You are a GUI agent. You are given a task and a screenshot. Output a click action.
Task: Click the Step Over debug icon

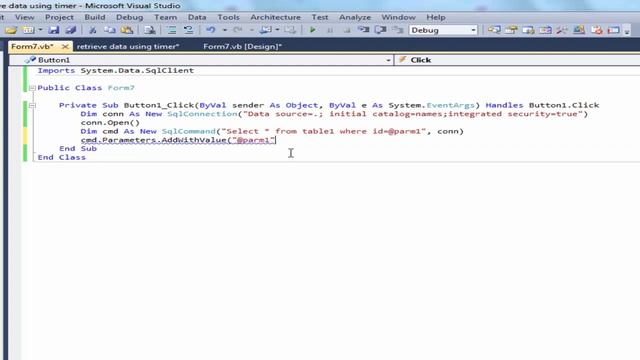tap(380, 30)
